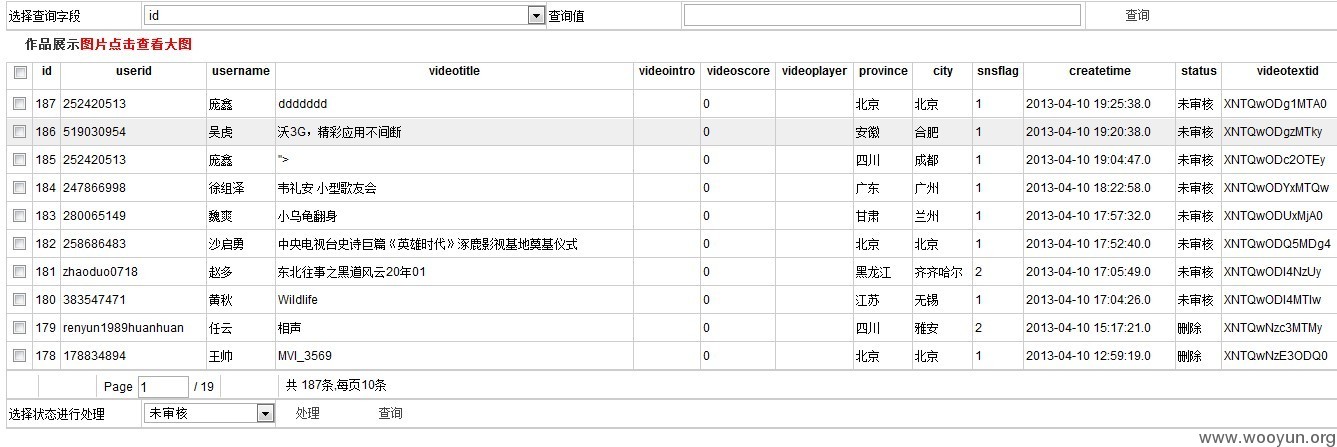Tick the select-all checkbox in header
1337x447 pixels.
click(x=20, y=73)
